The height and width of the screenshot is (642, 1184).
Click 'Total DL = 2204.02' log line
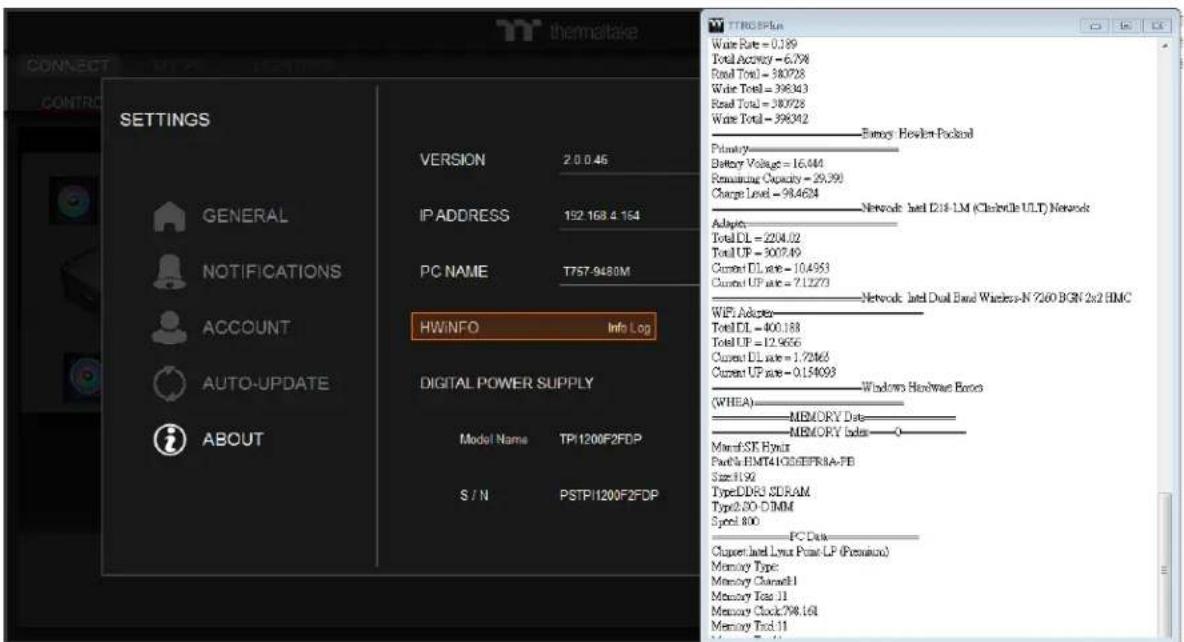(756, 239)
